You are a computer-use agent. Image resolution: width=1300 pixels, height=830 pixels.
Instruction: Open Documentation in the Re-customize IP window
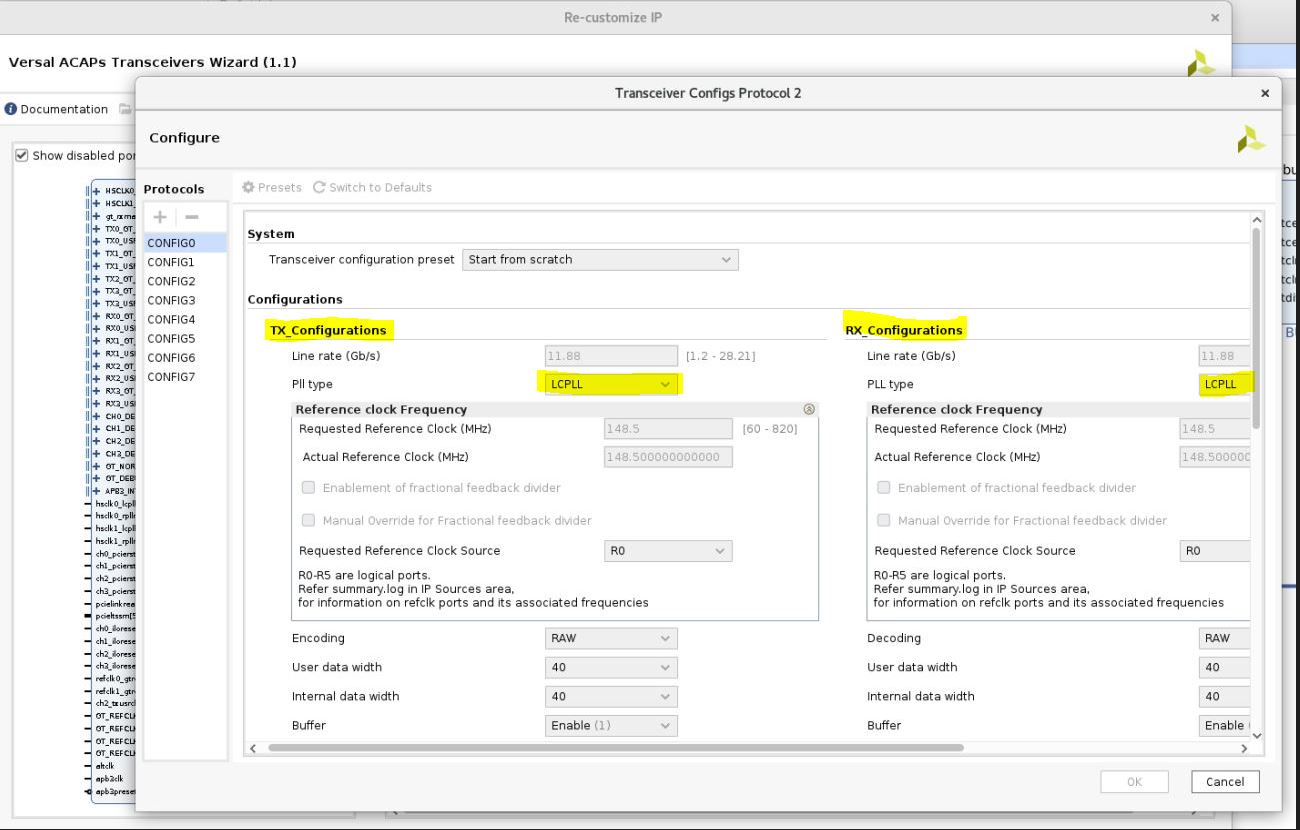(x=57, y=109)
